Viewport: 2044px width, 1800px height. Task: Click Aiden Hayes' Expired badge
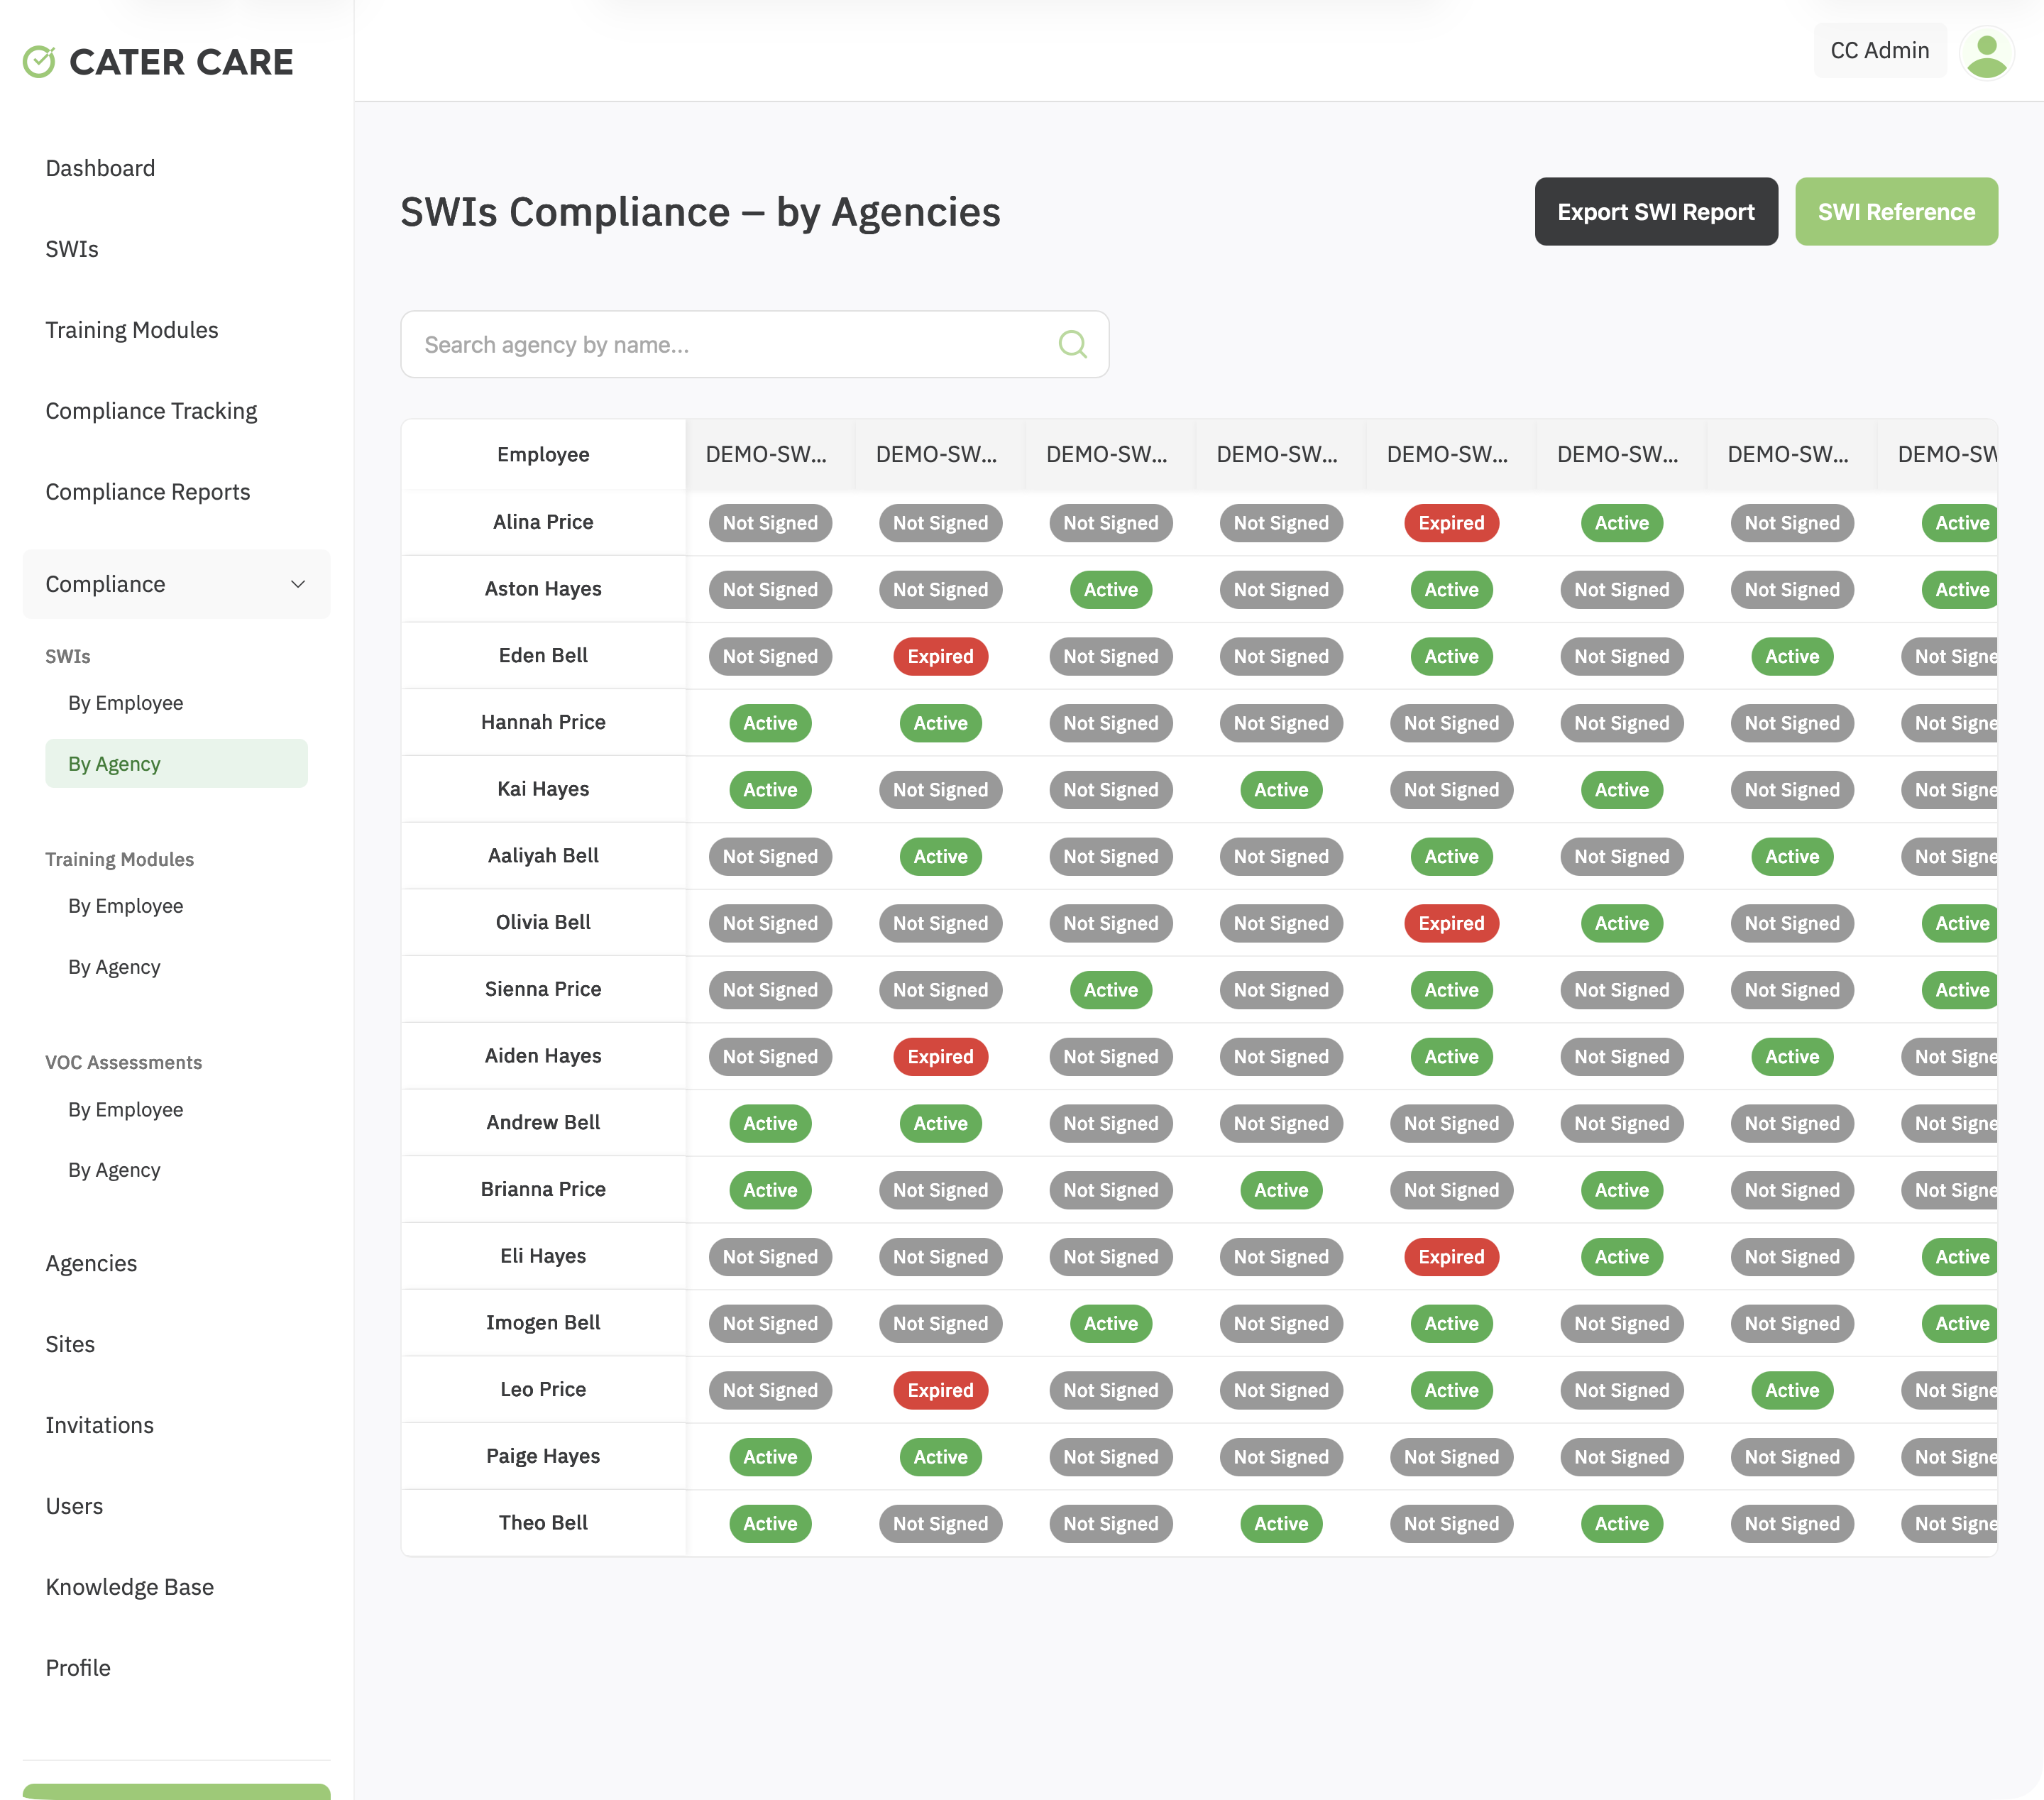tap(940, 1056)
